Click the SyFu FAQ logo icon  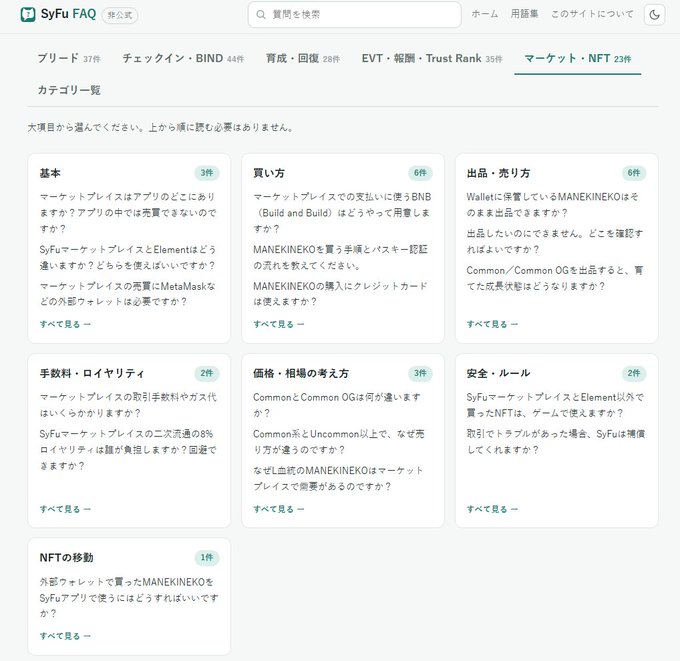[28, 14]
